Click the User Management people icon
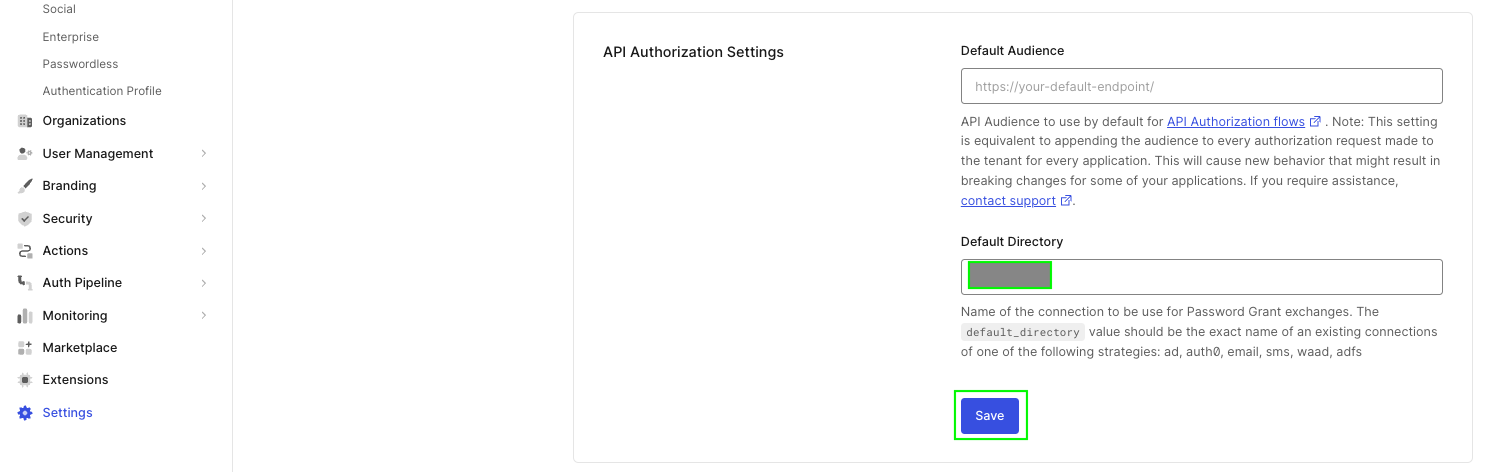Screen dimensions: 1499x472 (x=25, y=154)
